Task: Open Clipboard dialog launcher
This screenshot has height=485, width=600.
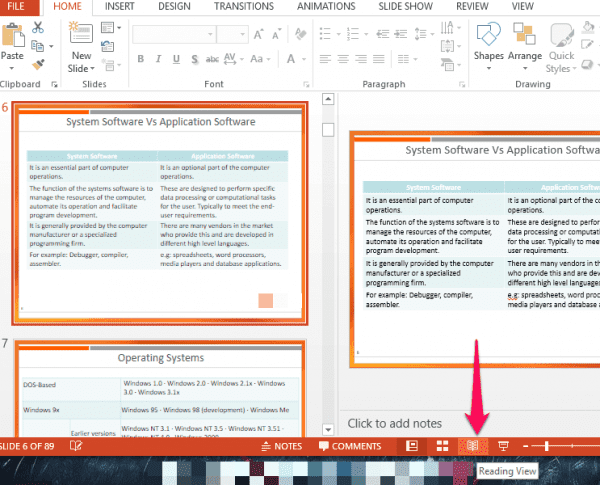Action: [x=54, y=85]
